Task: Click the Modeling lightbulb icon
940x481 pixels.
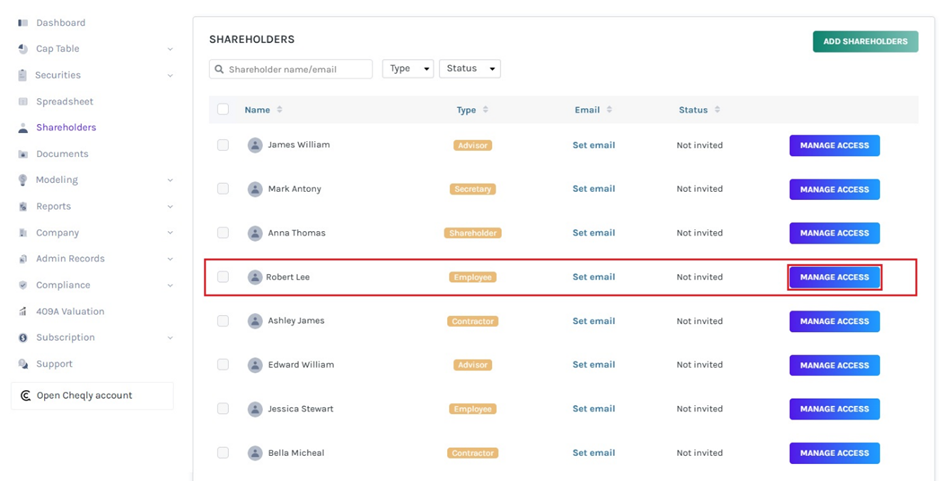Action: [23, 180]
